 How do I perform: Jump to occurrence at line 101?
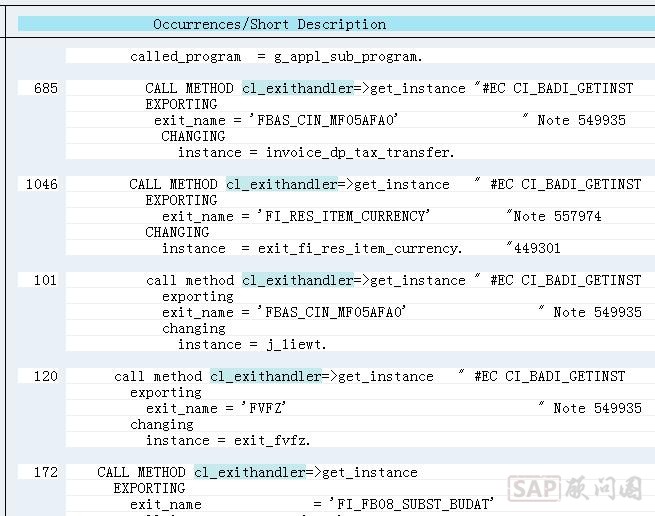tap(45, 281)
